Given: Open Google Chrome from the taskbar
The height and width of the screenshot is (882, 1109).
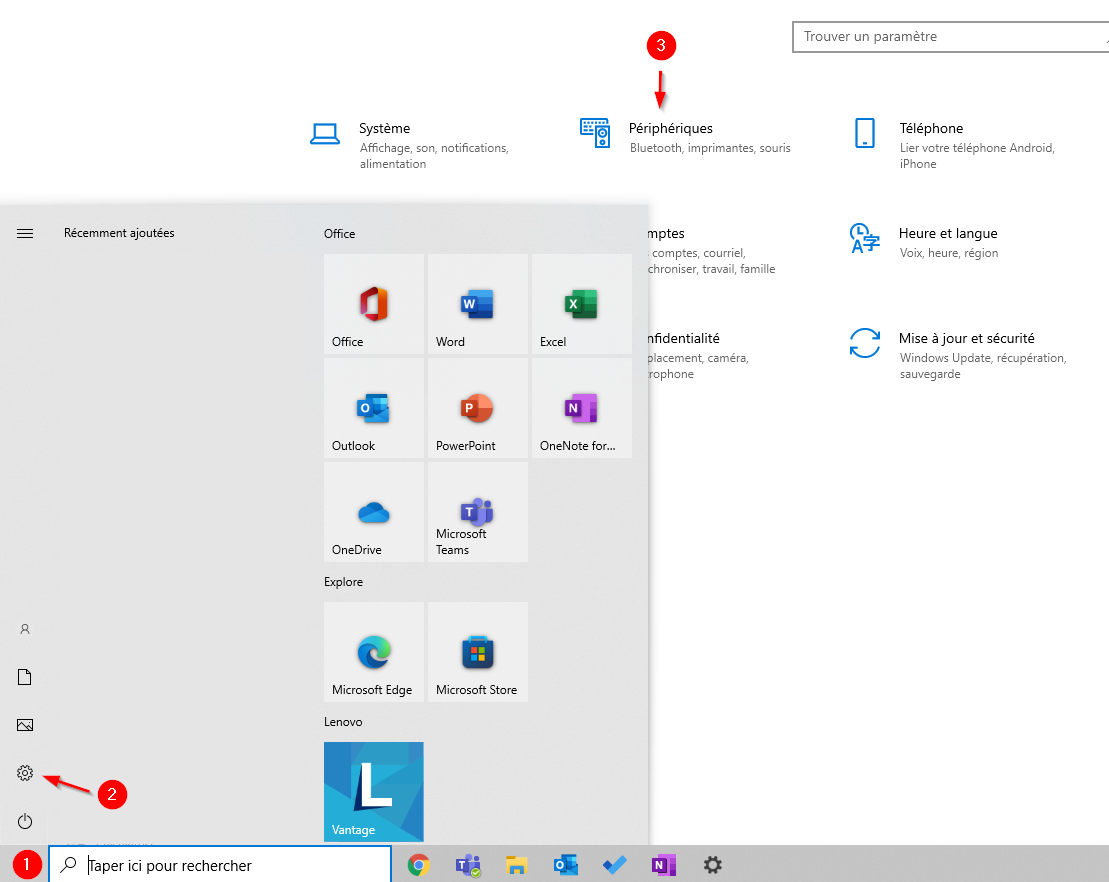Looking at the screenshot, I should 419,864.
